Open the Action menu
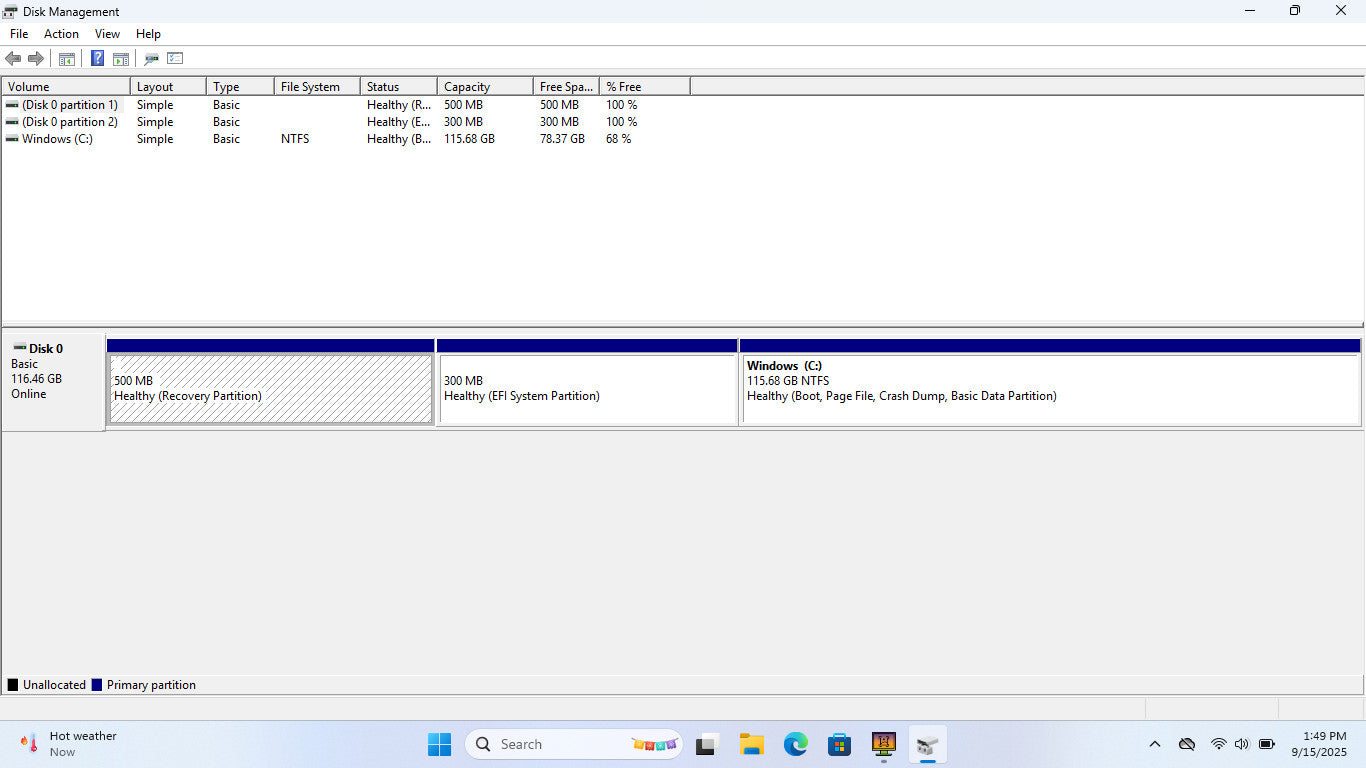The height and width of the screenshot is (768, 1366). (61, 34)
